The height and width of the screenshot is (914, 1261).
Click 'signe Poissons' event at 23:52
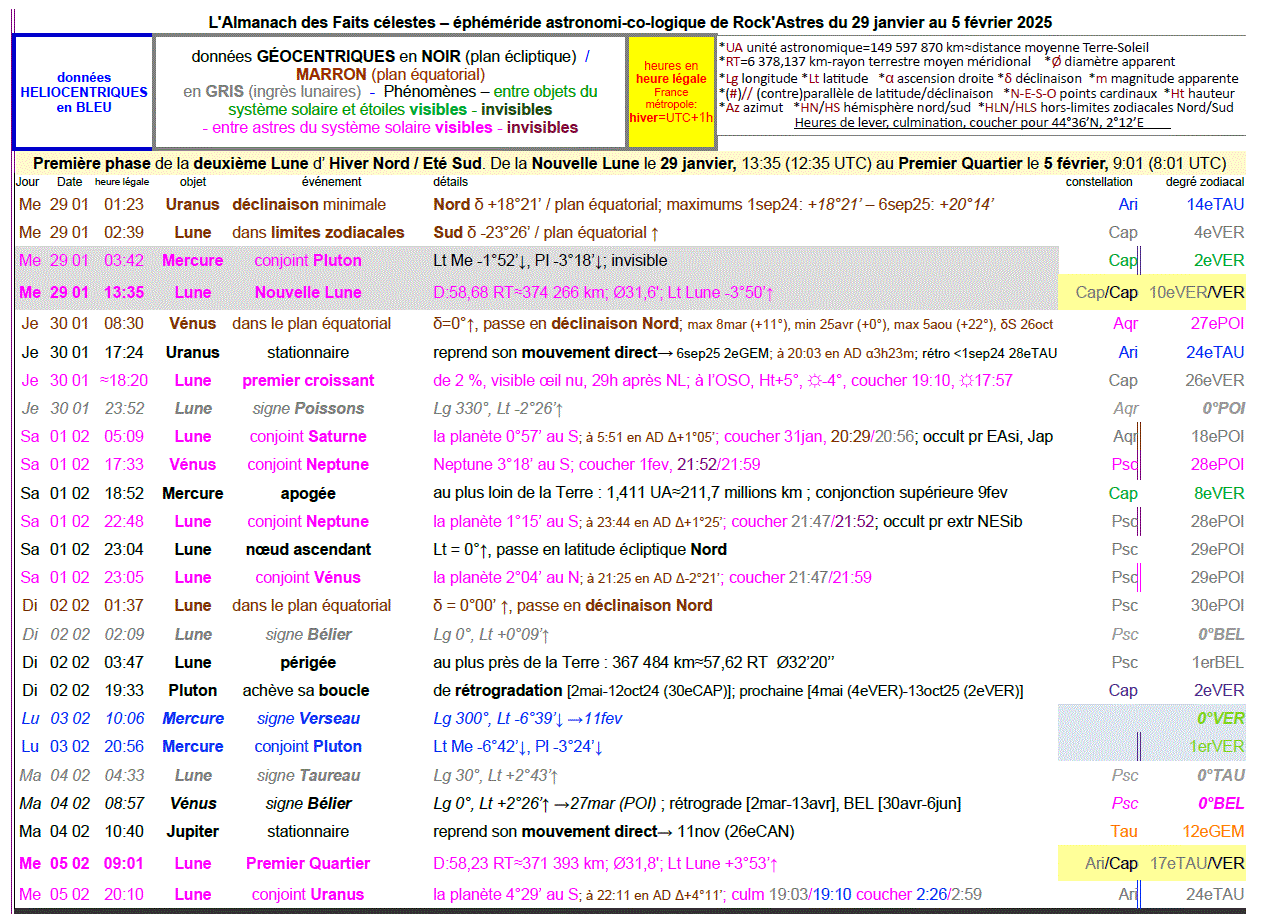(310, 408)
